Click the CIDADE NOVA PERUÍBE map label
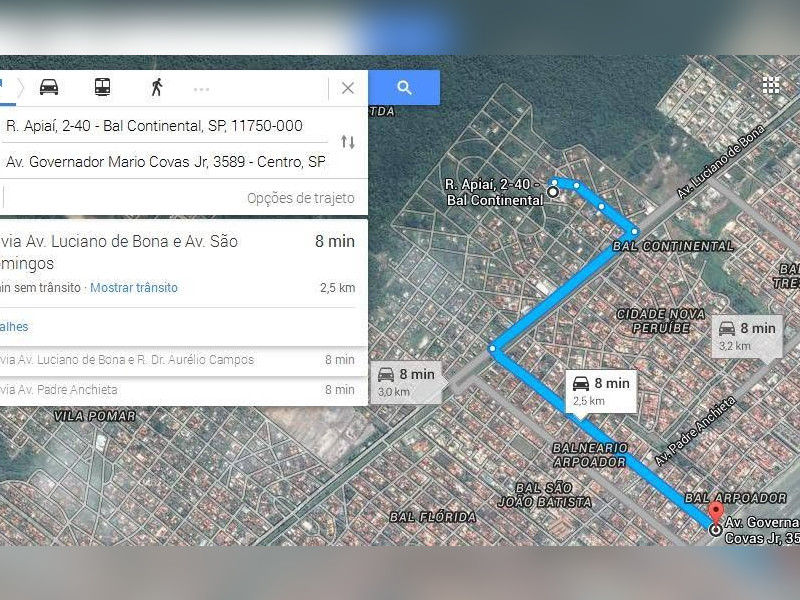 (661, 321)
